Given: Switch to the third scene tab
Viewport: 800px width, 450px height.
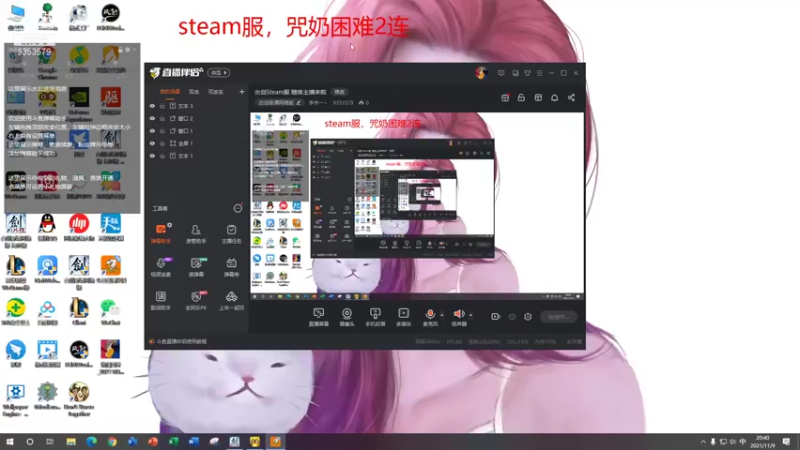Looking at the screenshot, I should (216, 92).
